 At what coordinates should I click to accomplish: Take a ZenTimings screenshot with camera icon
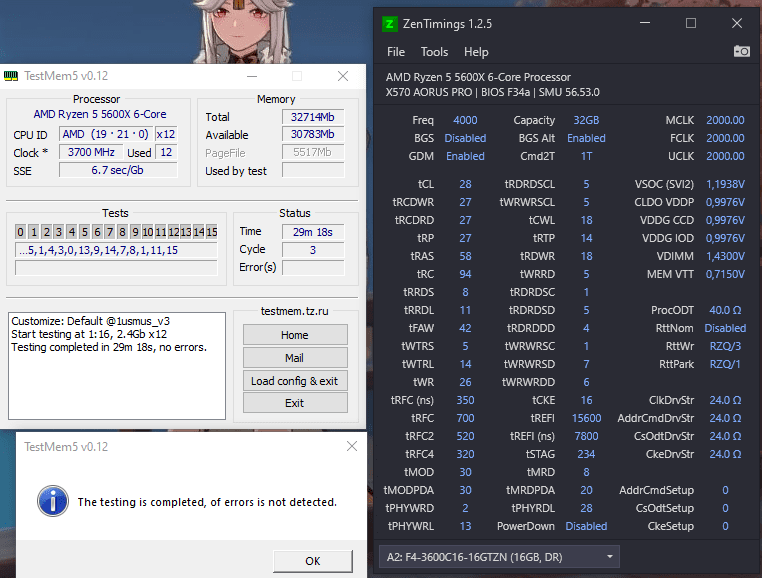[x=742, y=51]
